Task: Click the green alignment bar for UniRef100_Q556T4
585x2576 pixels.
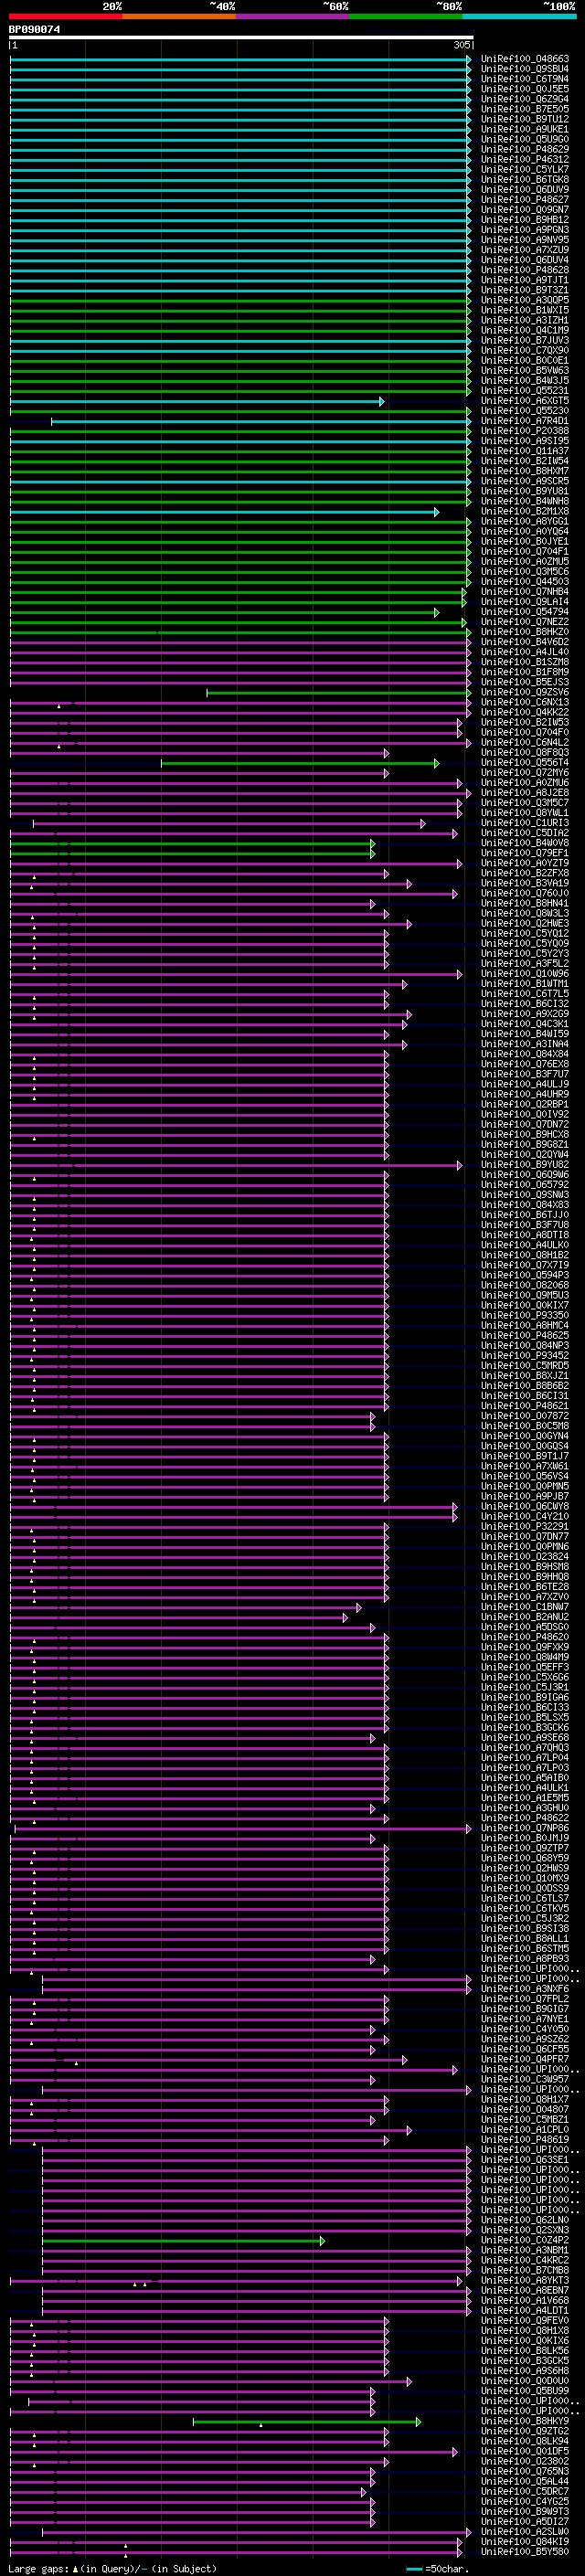Action: (x=300, y=763)
